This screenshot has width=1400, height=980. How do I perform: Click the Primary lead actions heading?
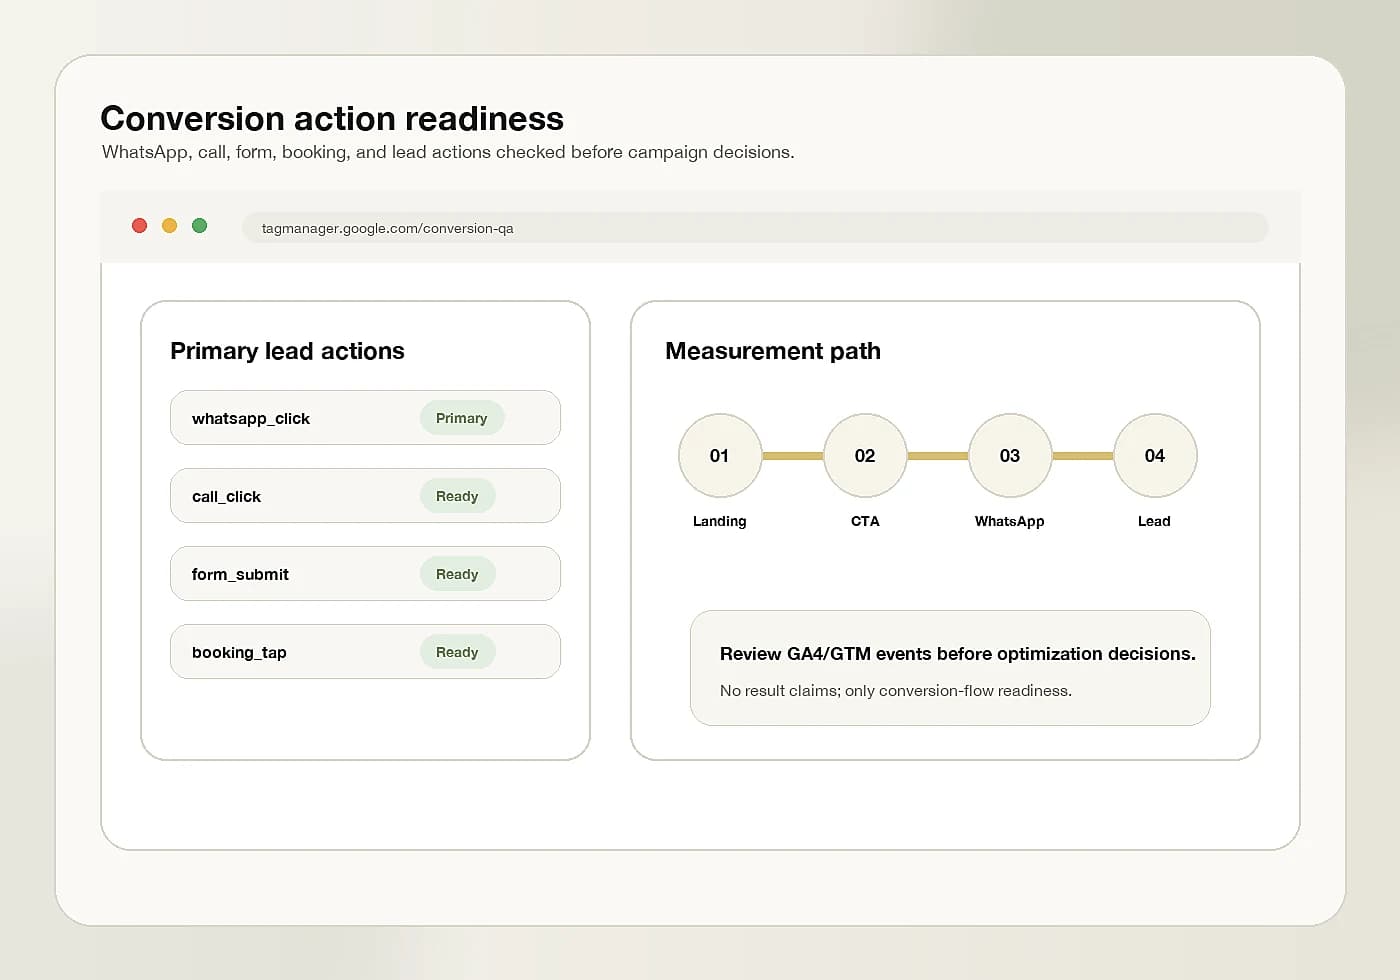click(x=287, y=351)
